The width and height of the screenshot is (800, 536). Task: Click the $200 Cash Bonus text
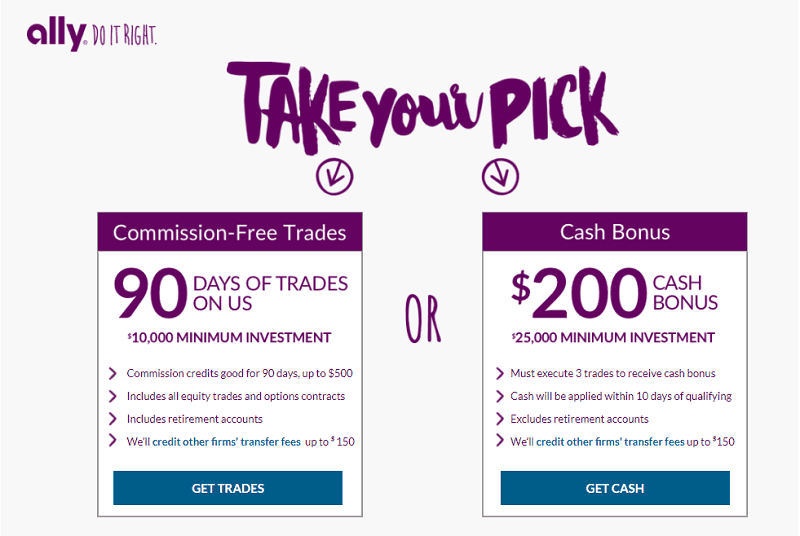pos(614,293)
